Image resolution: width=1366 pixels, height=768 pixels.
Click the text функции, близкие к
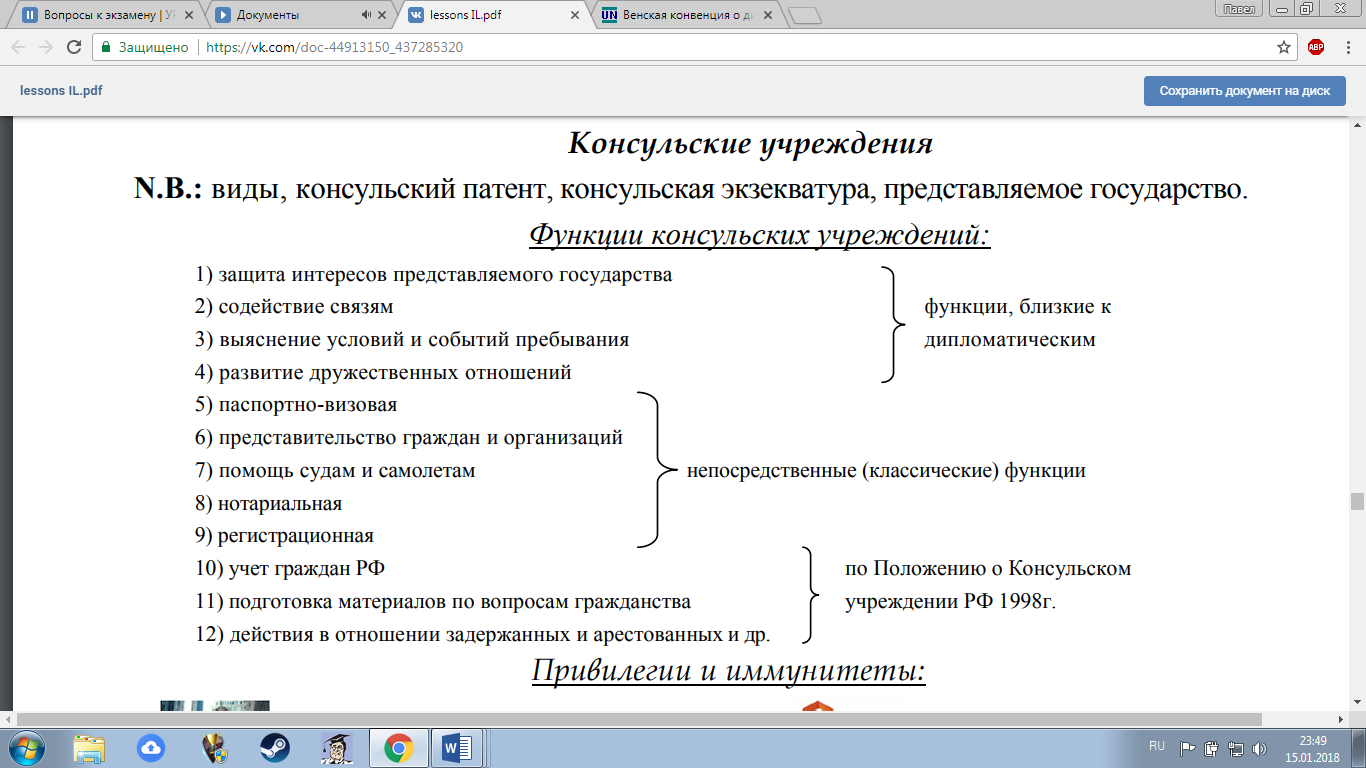pos(1018,307)
